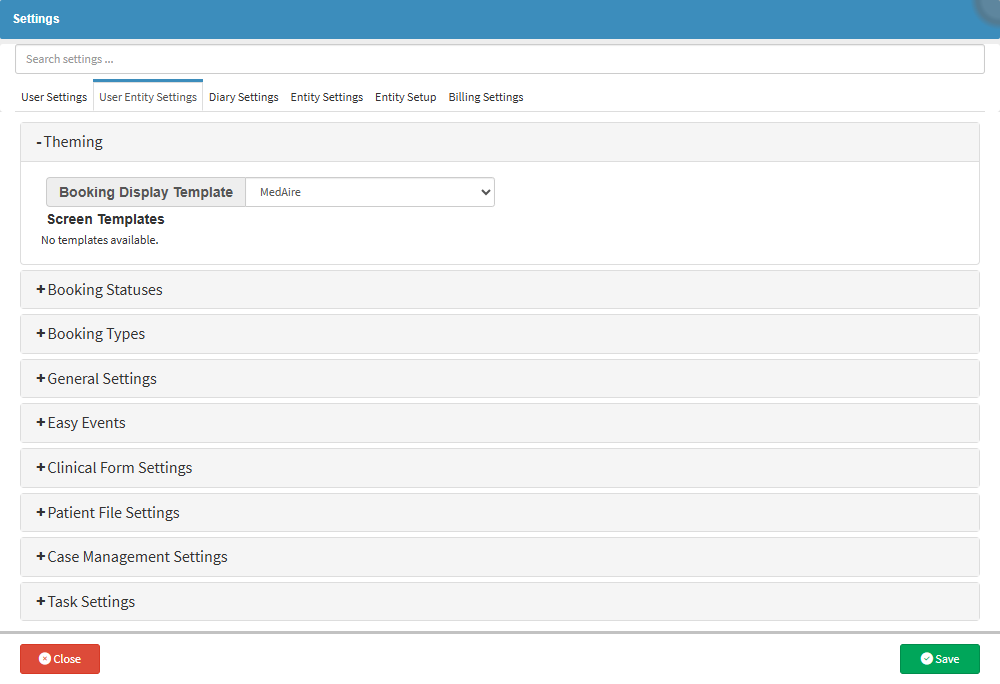Image resolution: width=1000 pixels, height=684 pixels.
Task: Click the green Save button
Action: point(939,659)
